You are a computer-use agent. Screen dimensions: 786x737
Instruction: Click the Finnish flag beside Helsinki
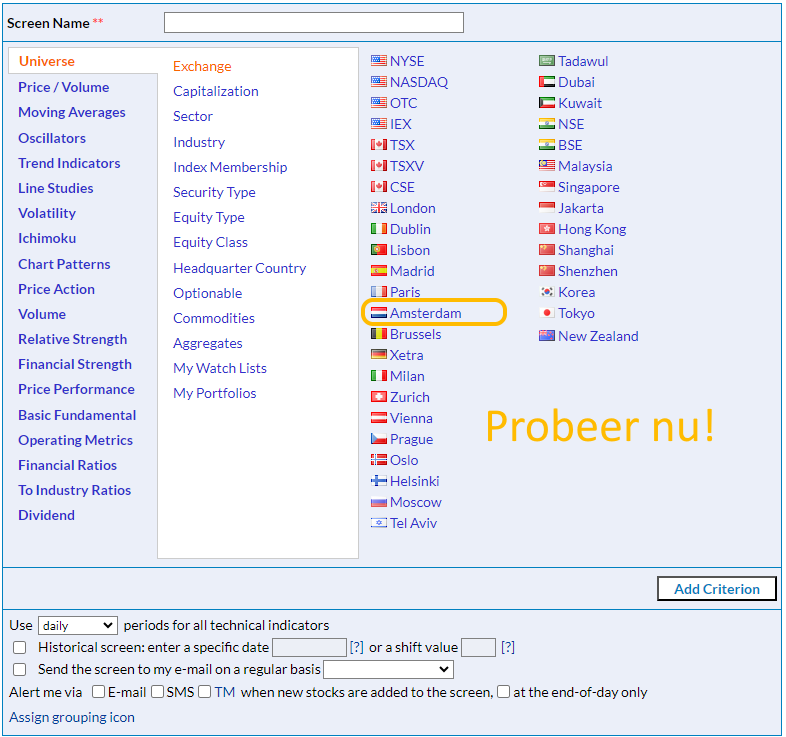pos(378,481)
